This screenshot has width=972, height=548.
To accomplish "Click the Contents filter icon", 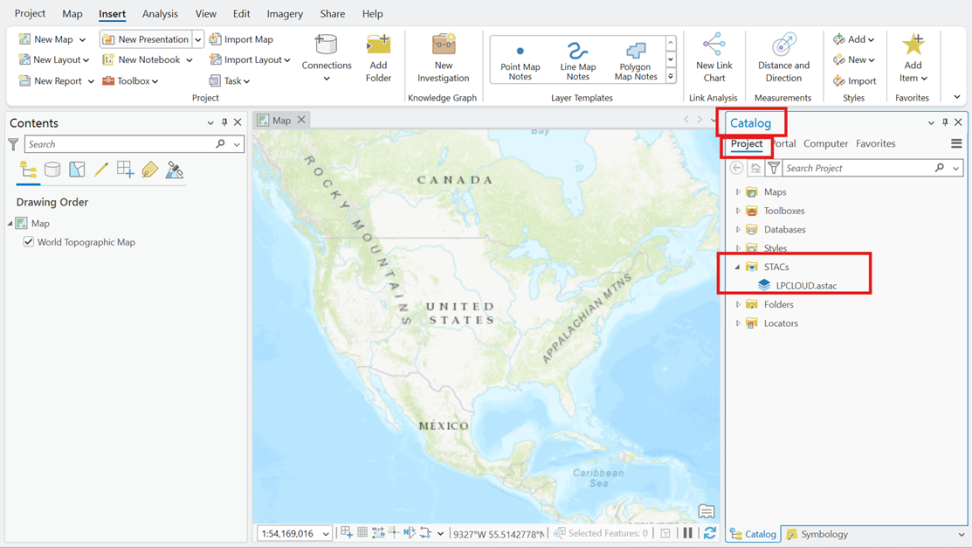I will tap(13, 144).
